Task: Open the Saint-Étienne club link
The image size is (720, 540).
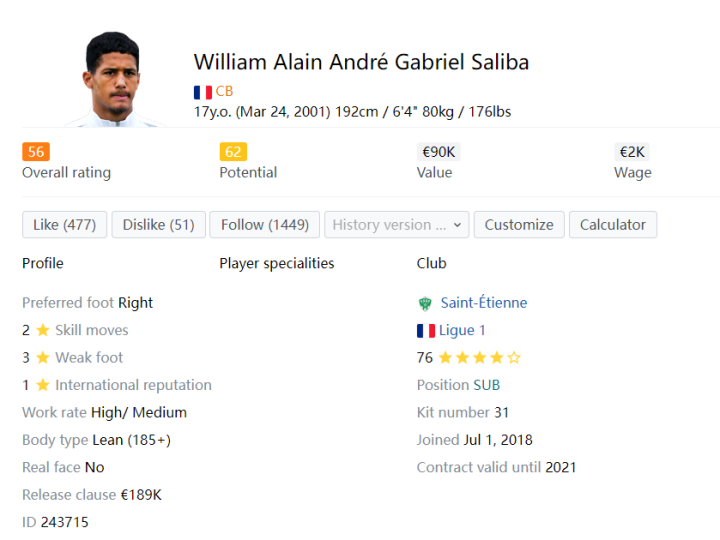Action: tap(484, 303)
